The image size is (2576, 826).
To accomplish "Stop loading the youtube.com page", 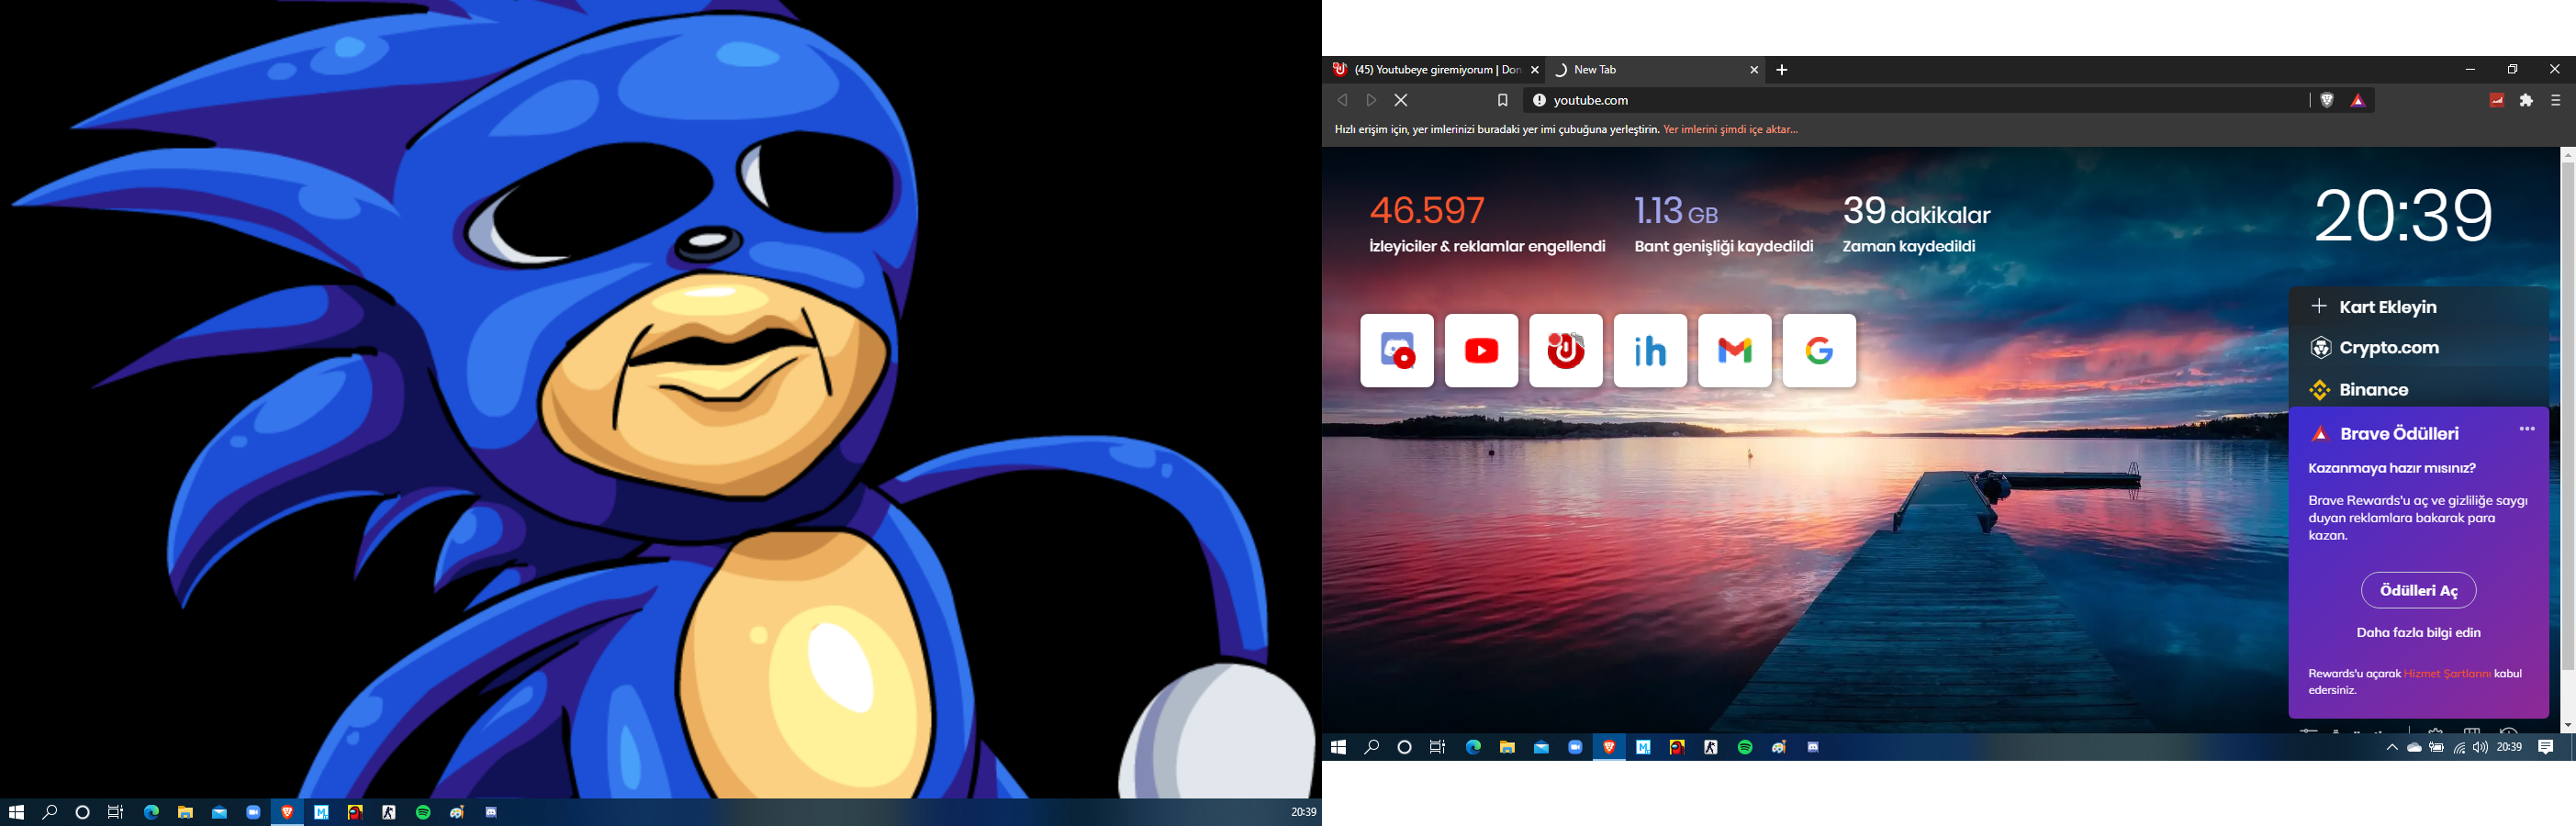I will click(1401, 100).
